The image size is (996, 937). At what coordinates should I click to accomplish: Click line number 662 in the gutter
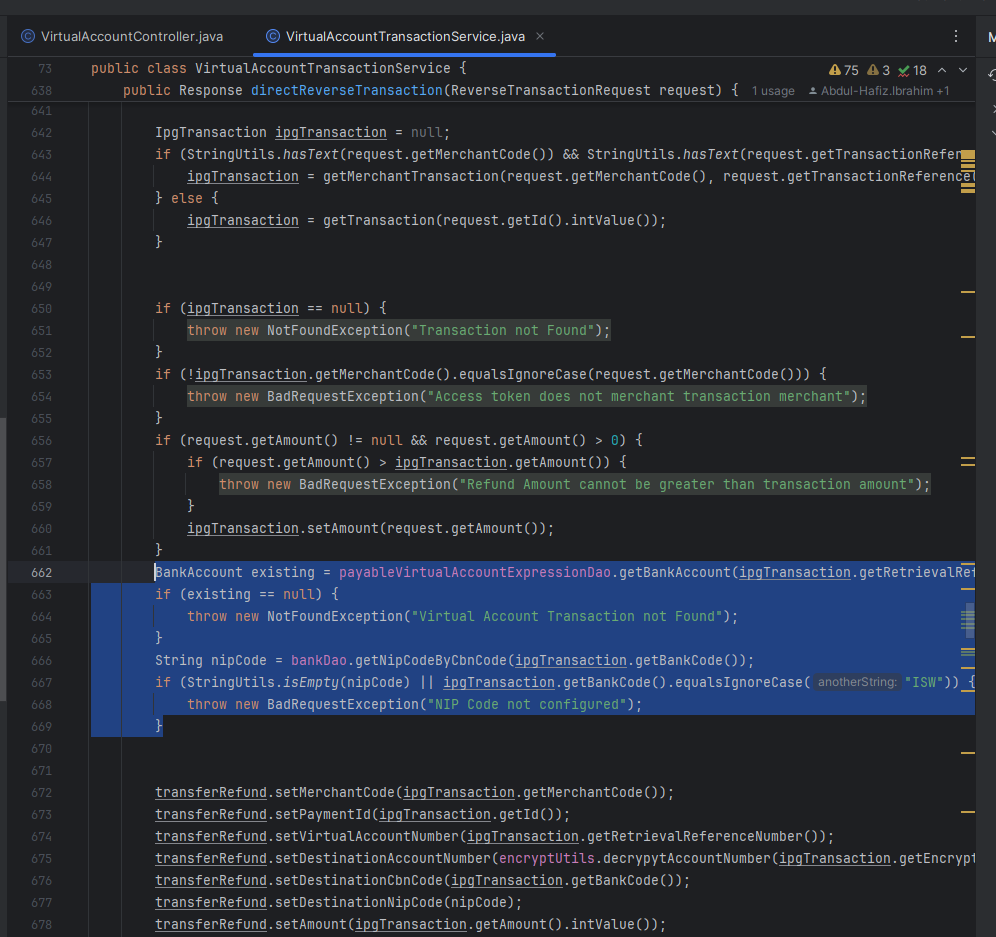pos(41,573)
